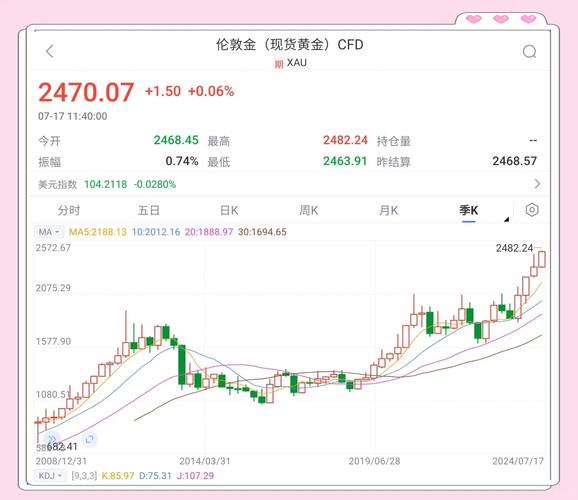Switch to the 周K tab
Viewport: 578px width, 500px height.
point(309,210)
